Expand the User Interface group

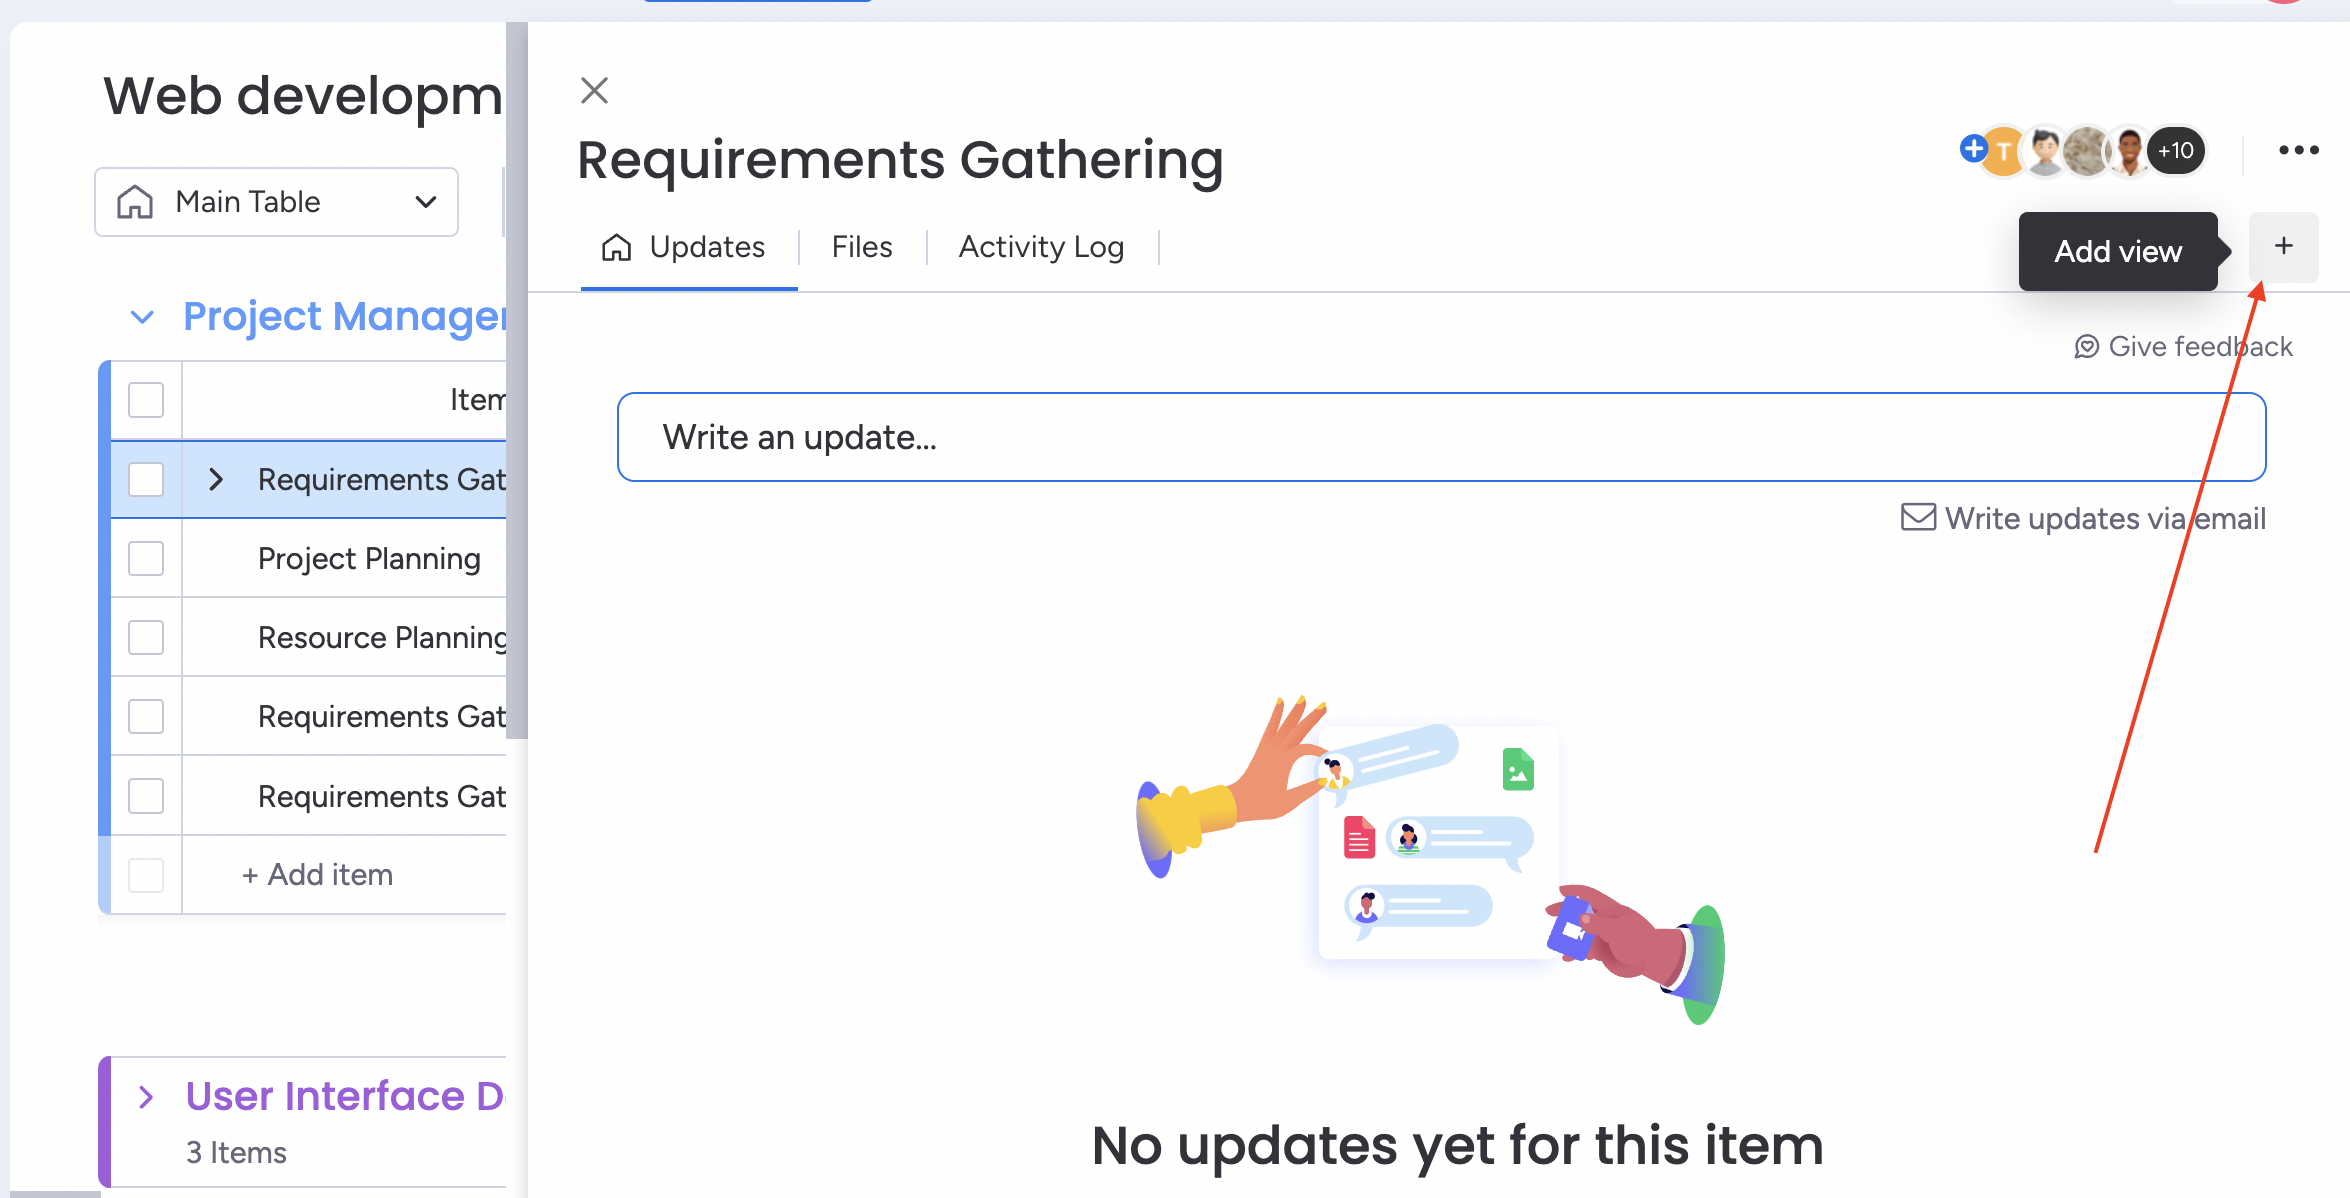coord(144,1095)
